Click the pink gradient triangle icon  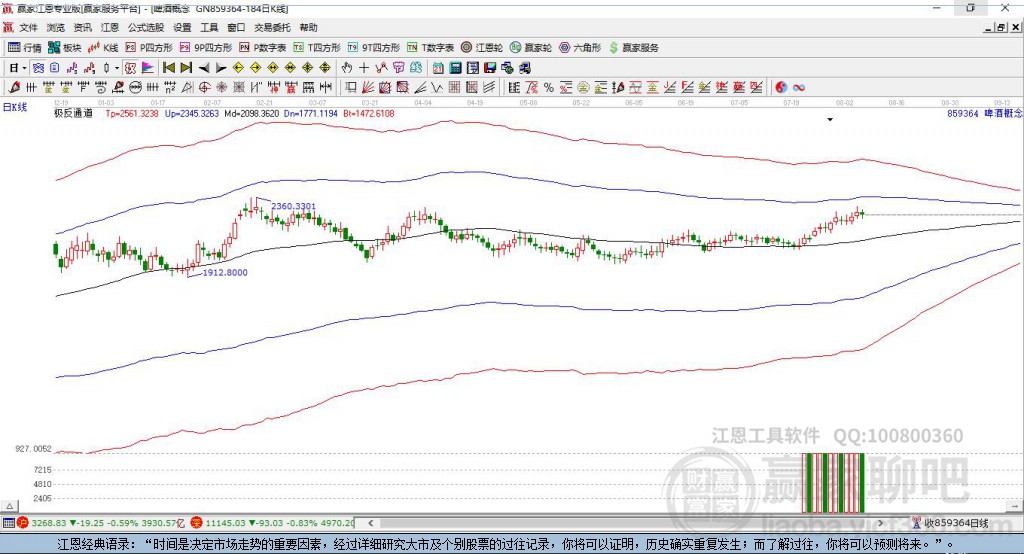click(x=148, y=68)
